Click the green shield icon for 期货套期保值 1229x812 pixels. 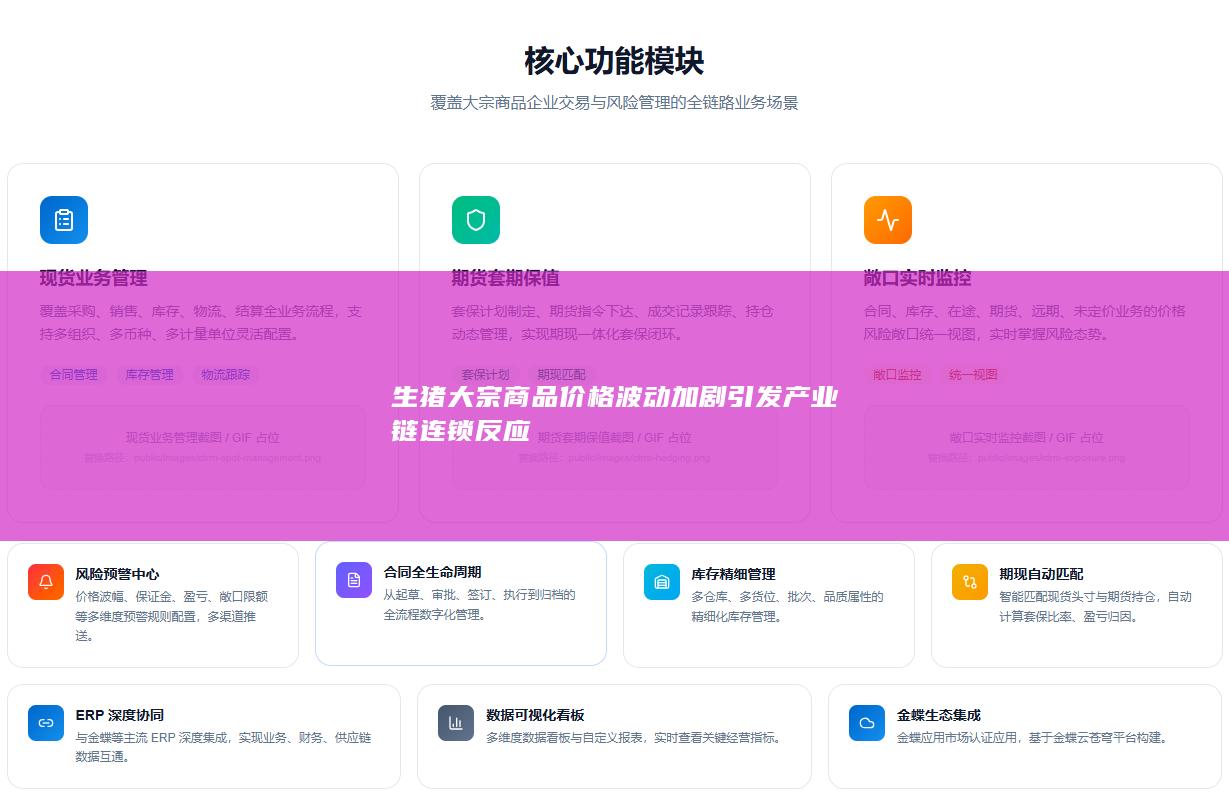(476, 220)
